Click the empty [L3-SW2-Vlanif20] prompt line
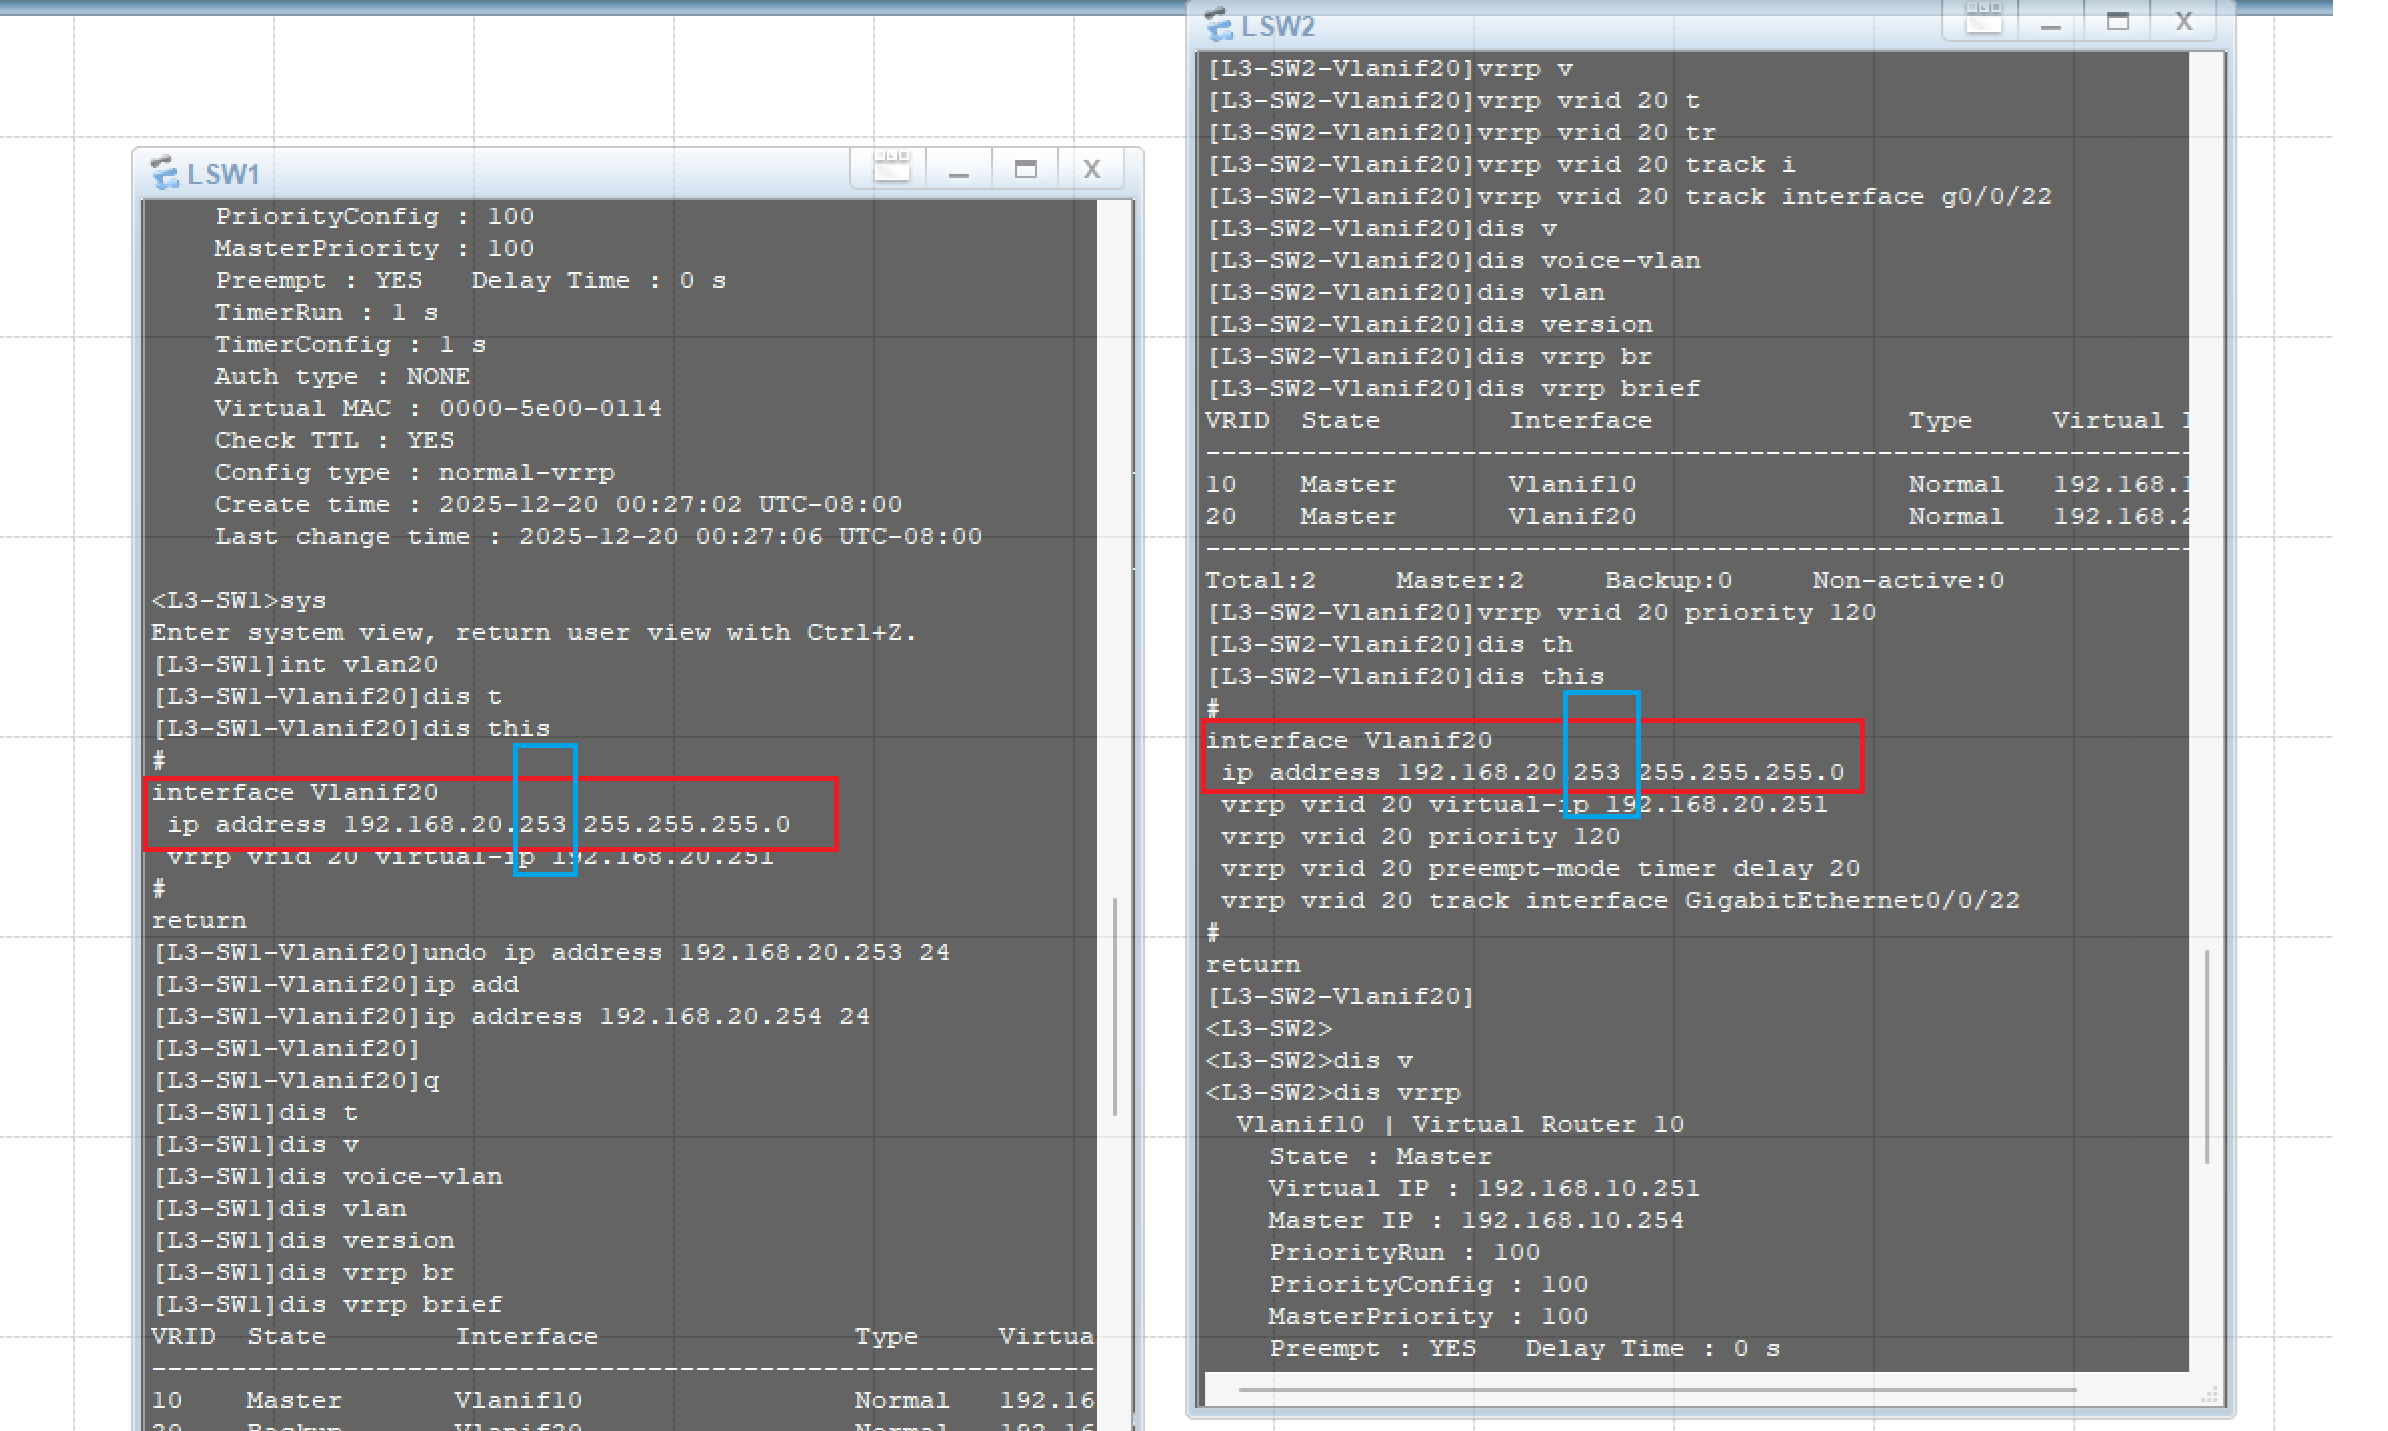The image size is (2388, 1431). pos(1340,997)
